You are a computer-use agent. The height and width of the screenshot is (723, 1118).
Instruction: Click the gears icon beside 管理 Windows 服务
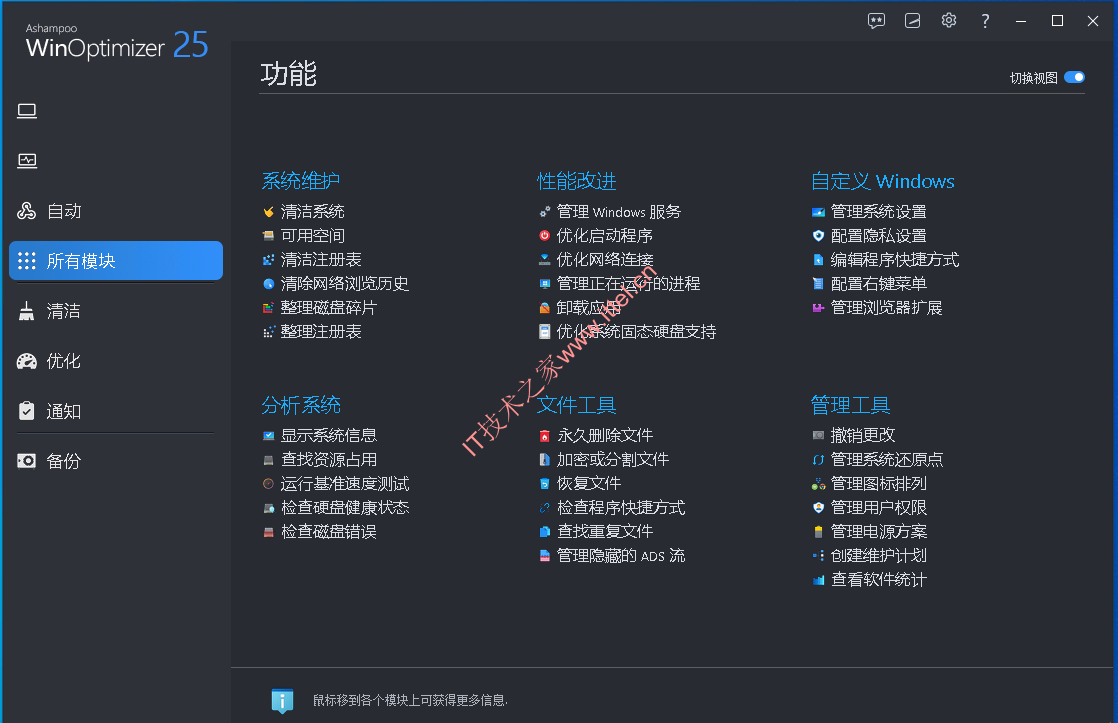(x=545, y=212)
